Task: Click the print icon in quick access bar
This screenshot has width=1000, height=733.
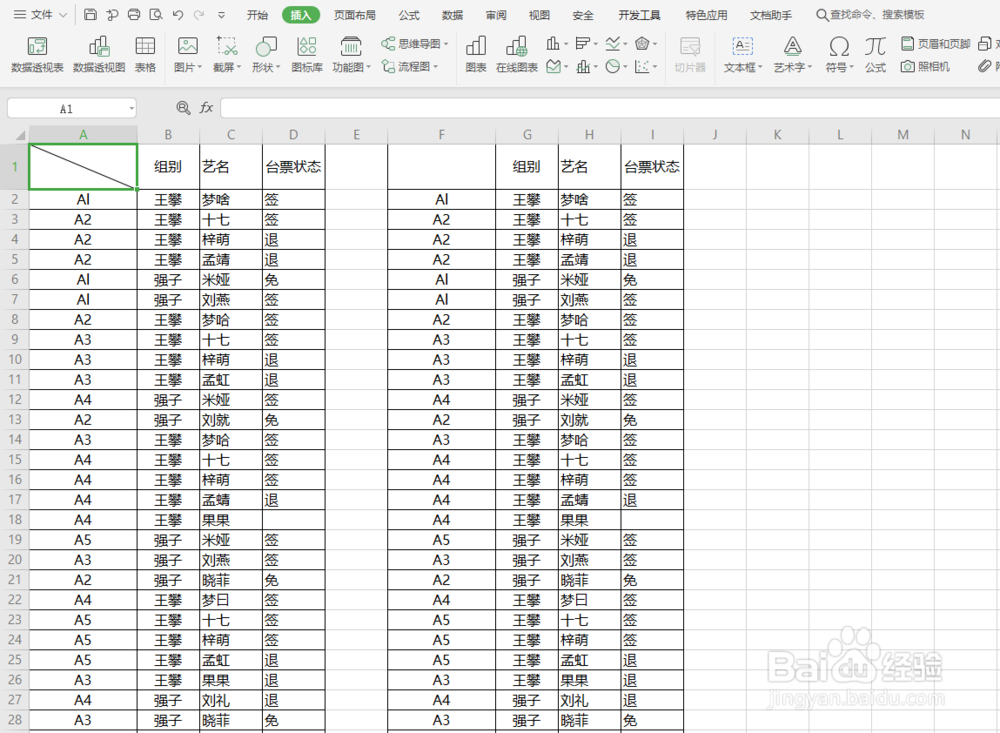Action: pyautogui.click(x=134, y=15)
